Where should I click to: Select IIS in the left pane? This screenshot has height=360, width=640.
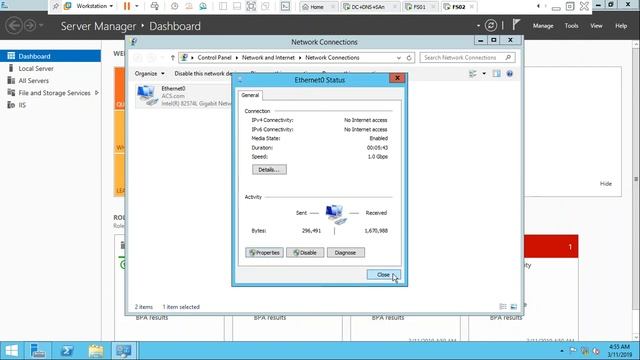click(50, 105)
